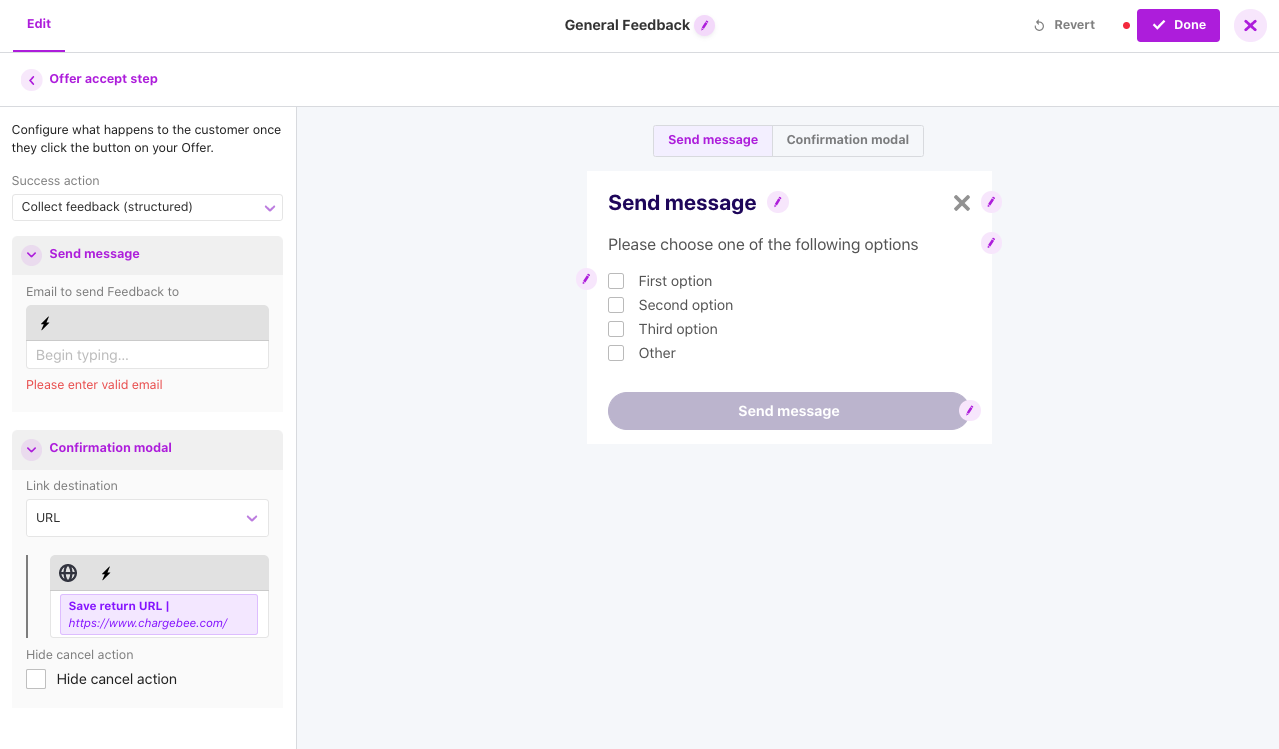Switch to the Confirmation modal preview tab
Image resolution: width=1279 pixels, height=749 pixels.
pyautogui.click(x=847, y=140)
